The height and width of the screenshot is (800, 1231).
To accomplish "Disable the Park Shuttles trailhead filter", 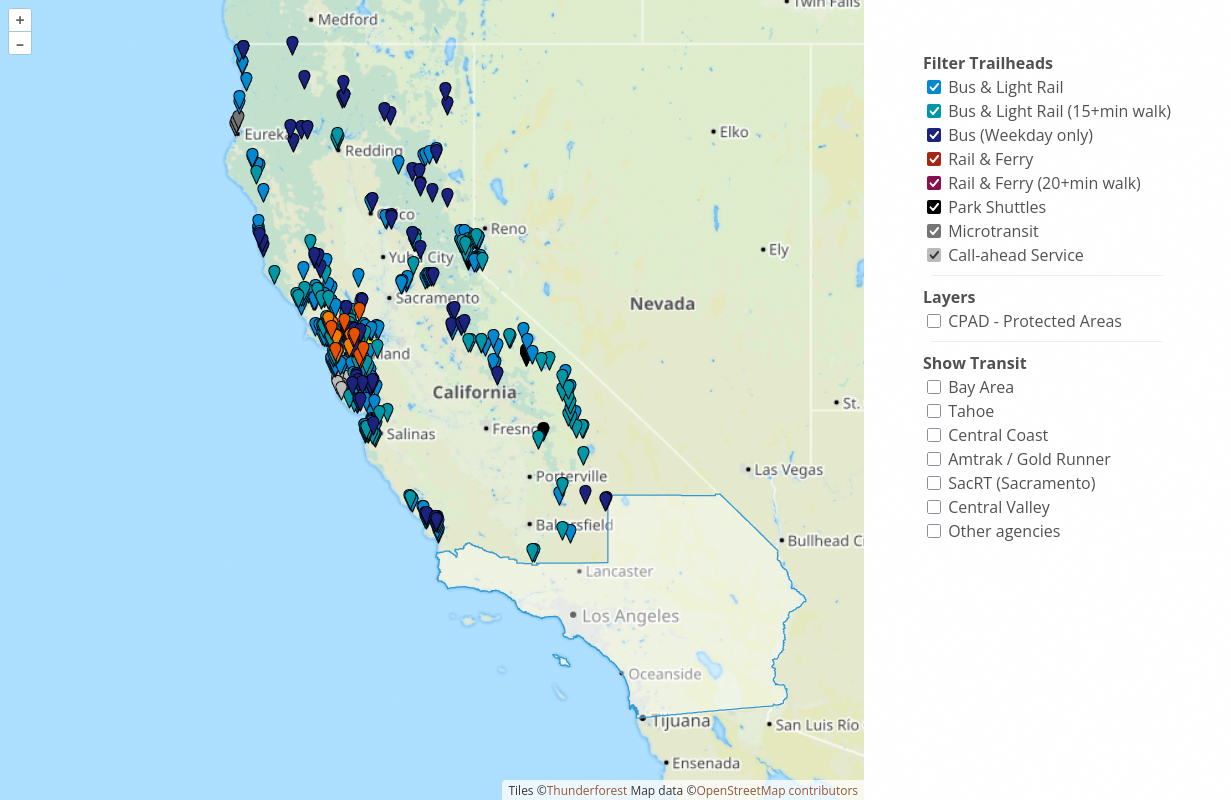I will (934, 207).
